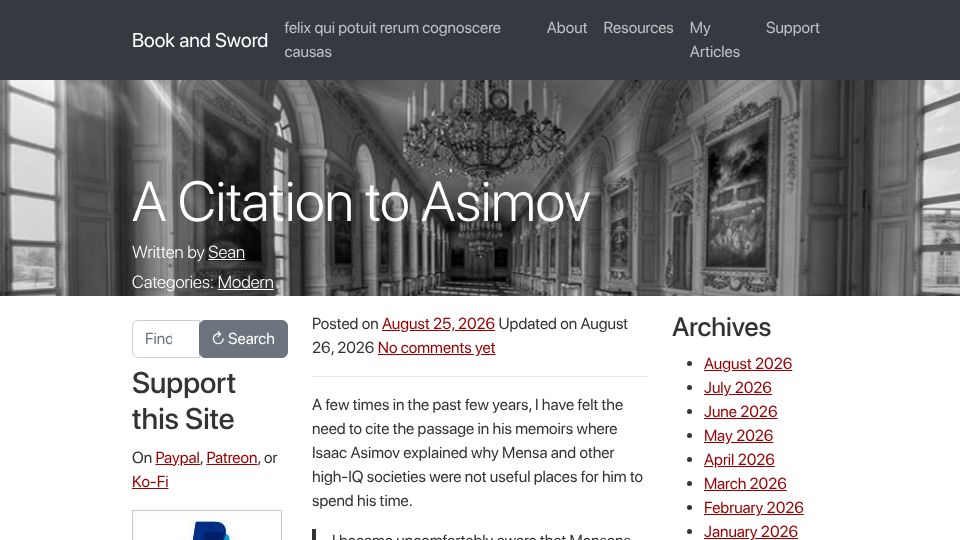Click the tagline felix qui potuit rerum

point(392,40)
